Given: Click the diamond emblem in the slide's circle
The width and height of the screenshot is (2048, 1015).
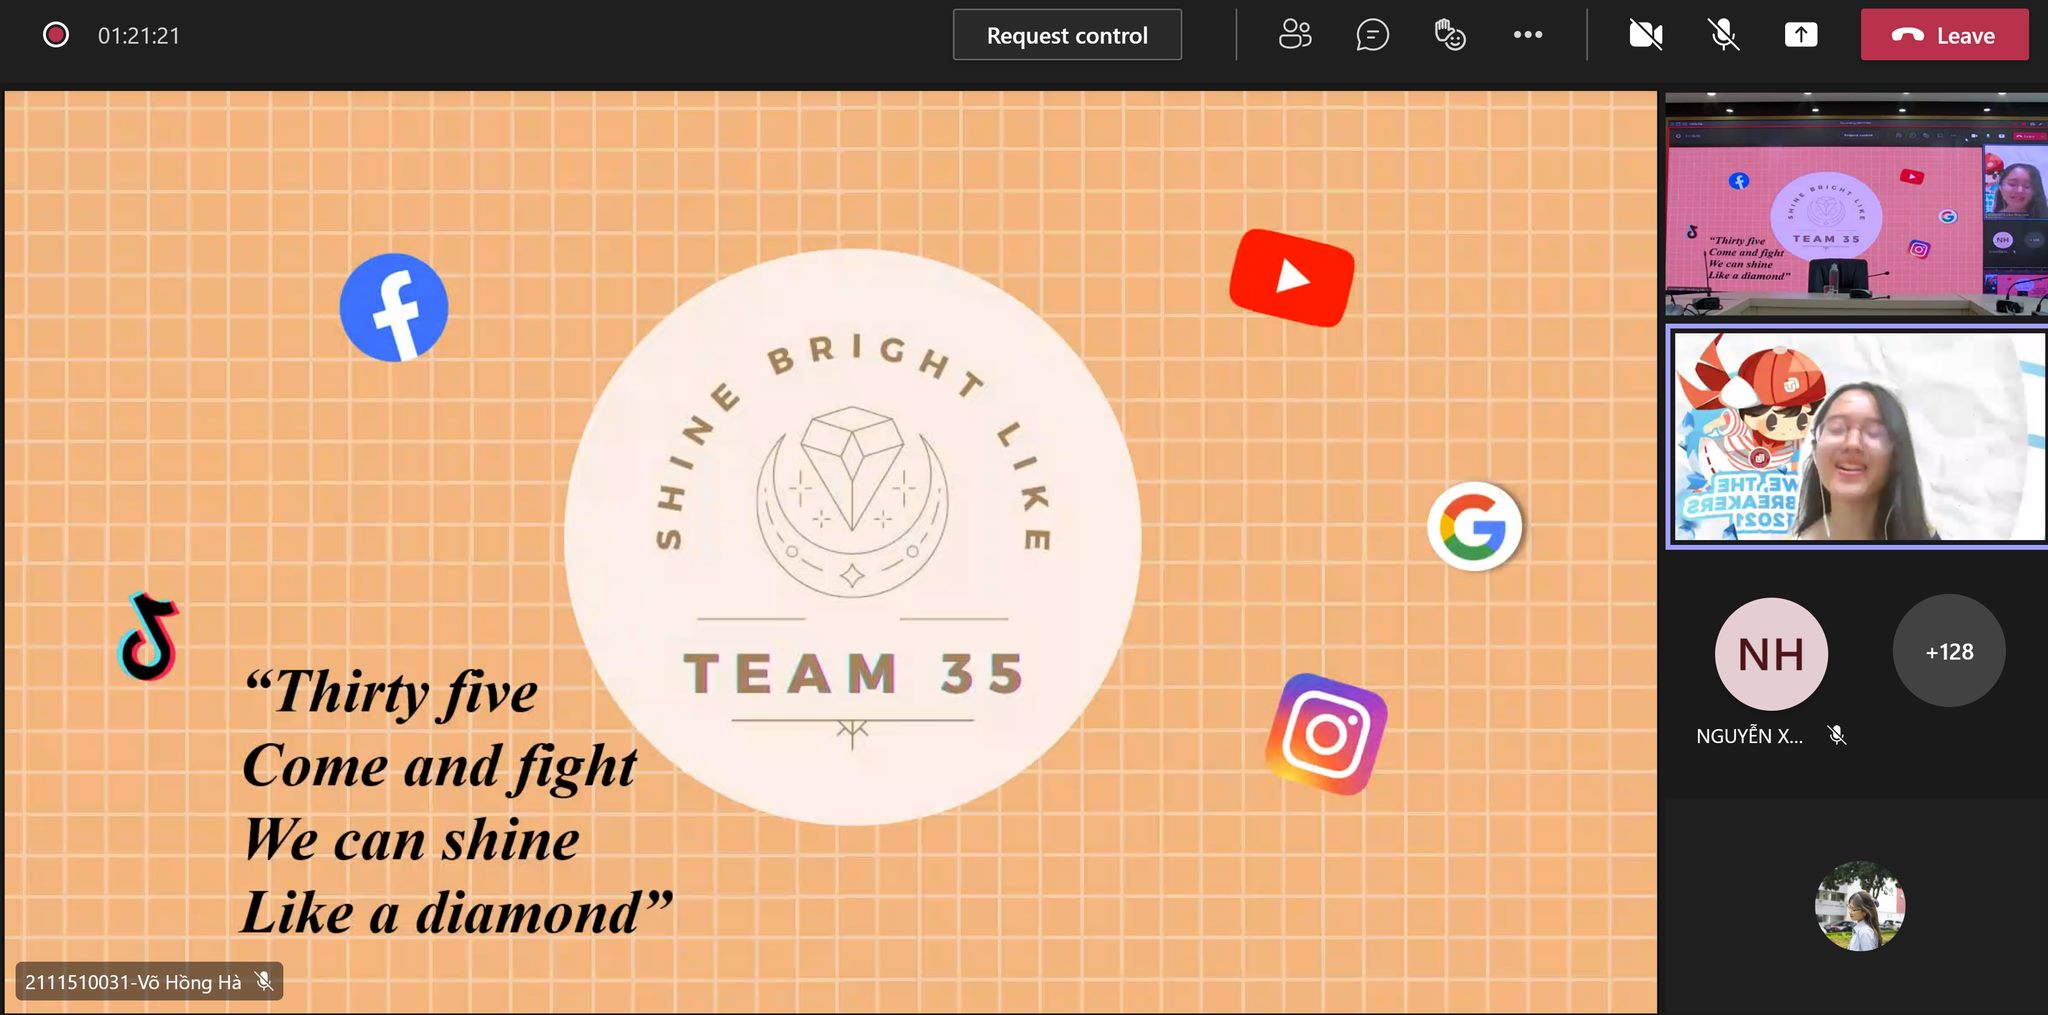Looking at the screenshot, I should click(x=852, y=500).
